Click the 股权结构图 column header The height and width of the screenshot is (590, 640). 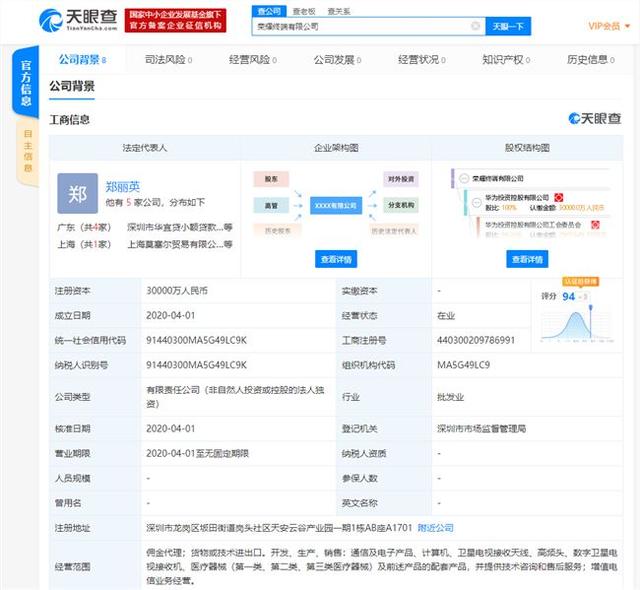click(x=527, y=148)
